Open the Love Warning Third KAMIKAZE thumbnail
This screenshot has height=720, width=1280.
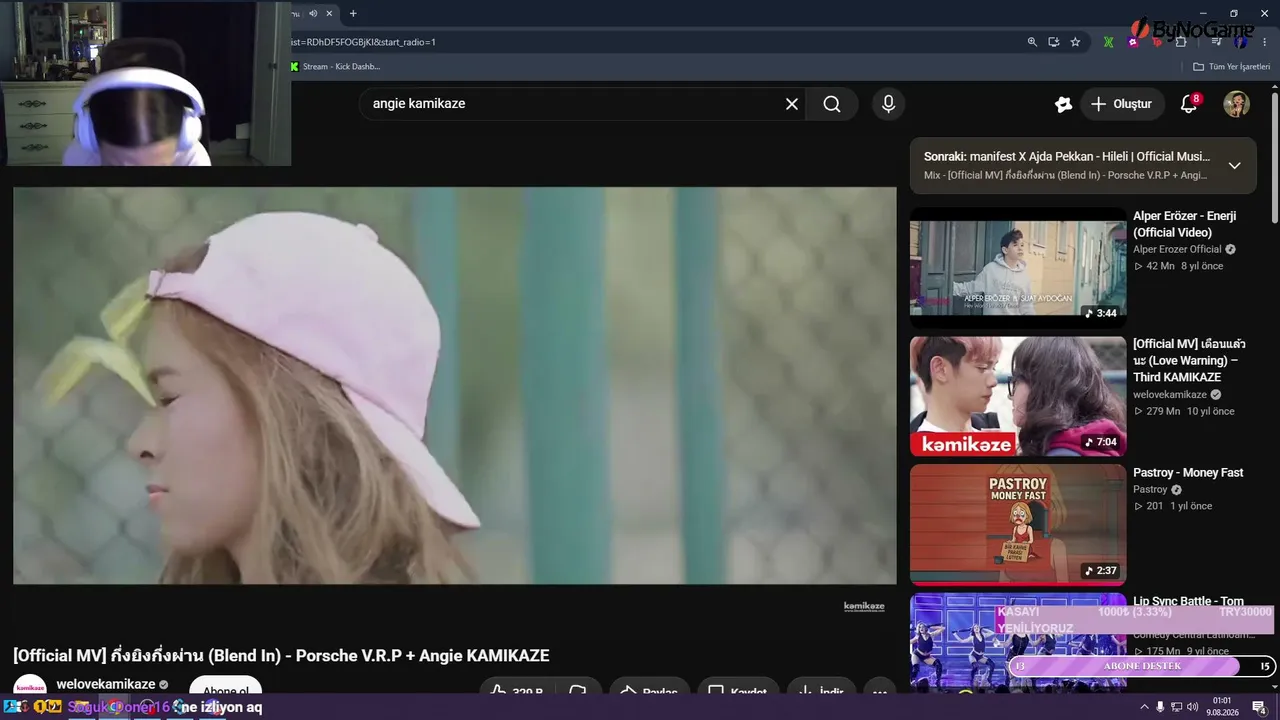pos(1018,396)
